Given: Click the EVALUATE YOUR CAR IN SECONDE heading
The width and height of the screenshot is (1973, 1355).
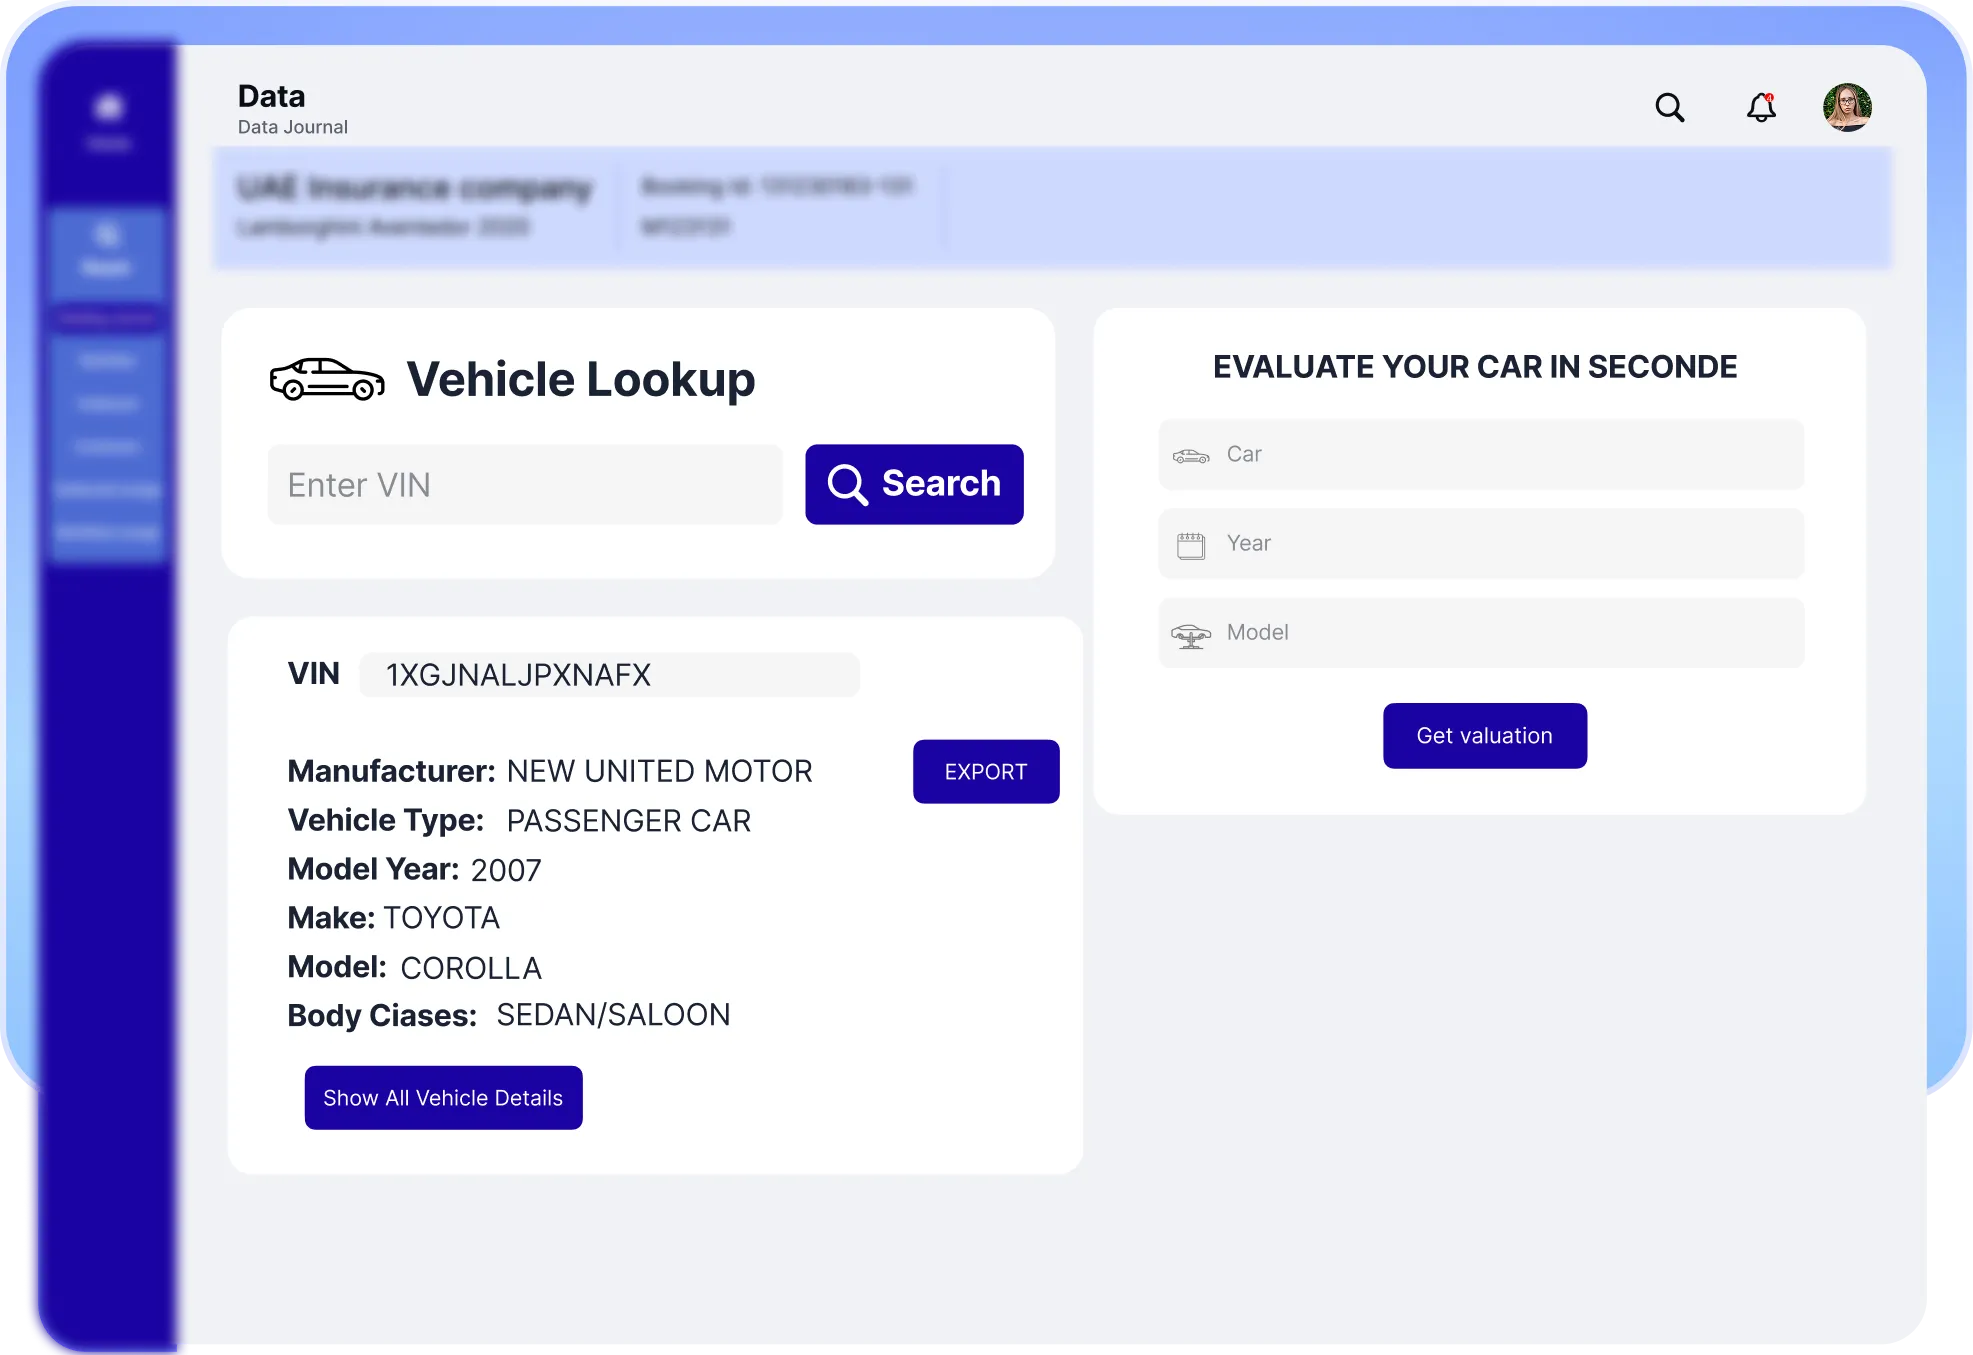Looking at the screenshot, I should click(x=1475, y=367).
